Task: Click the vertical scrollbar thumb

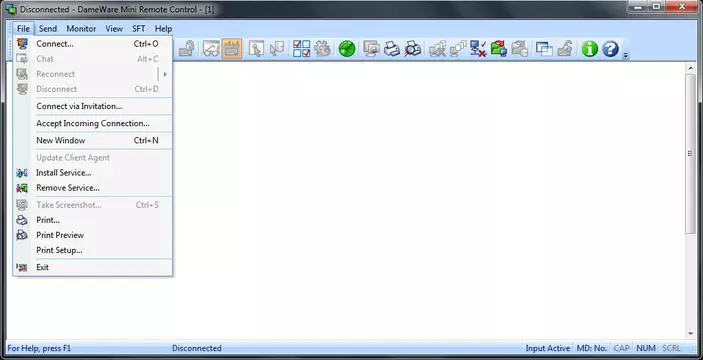Action: tap(690, 153)
